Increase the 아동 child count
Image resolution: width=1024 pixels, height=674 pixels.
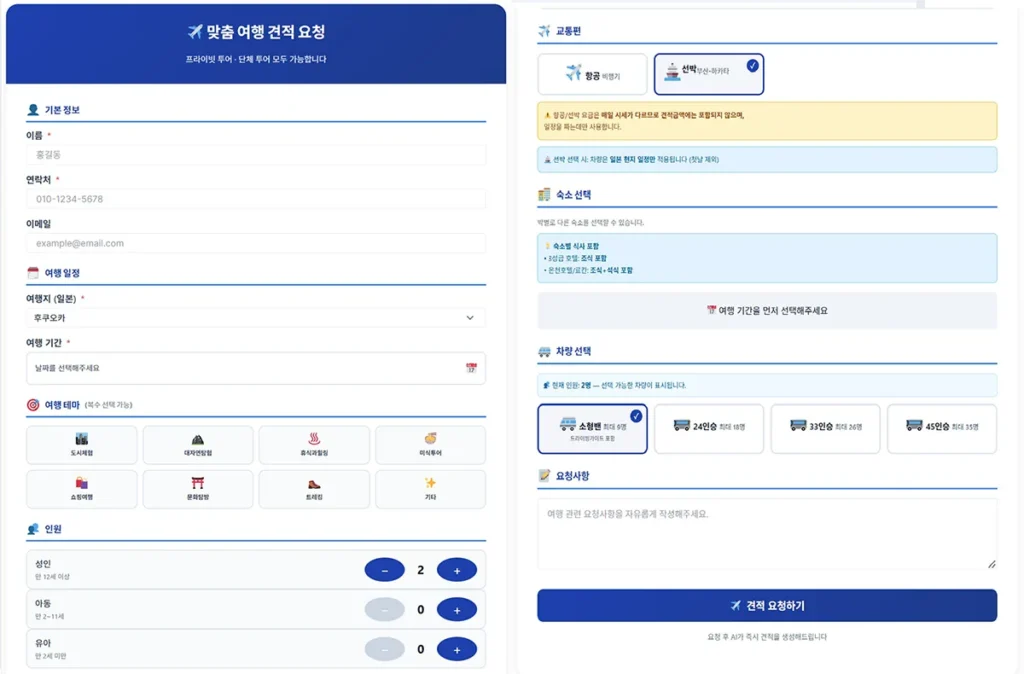pos(456,610)
